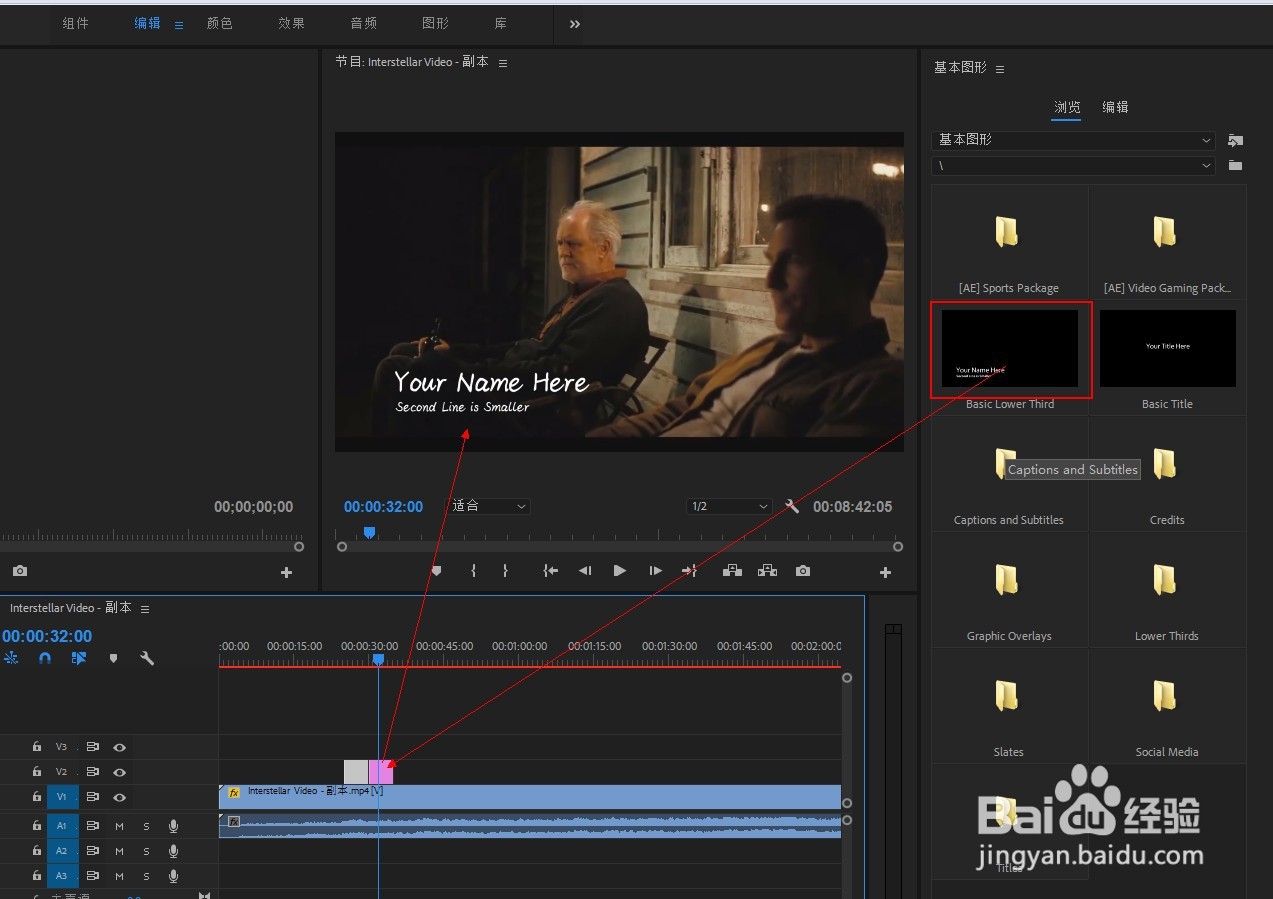Open the folder path dropdown
1273x899 pixels.
[x=1073, y=165]
